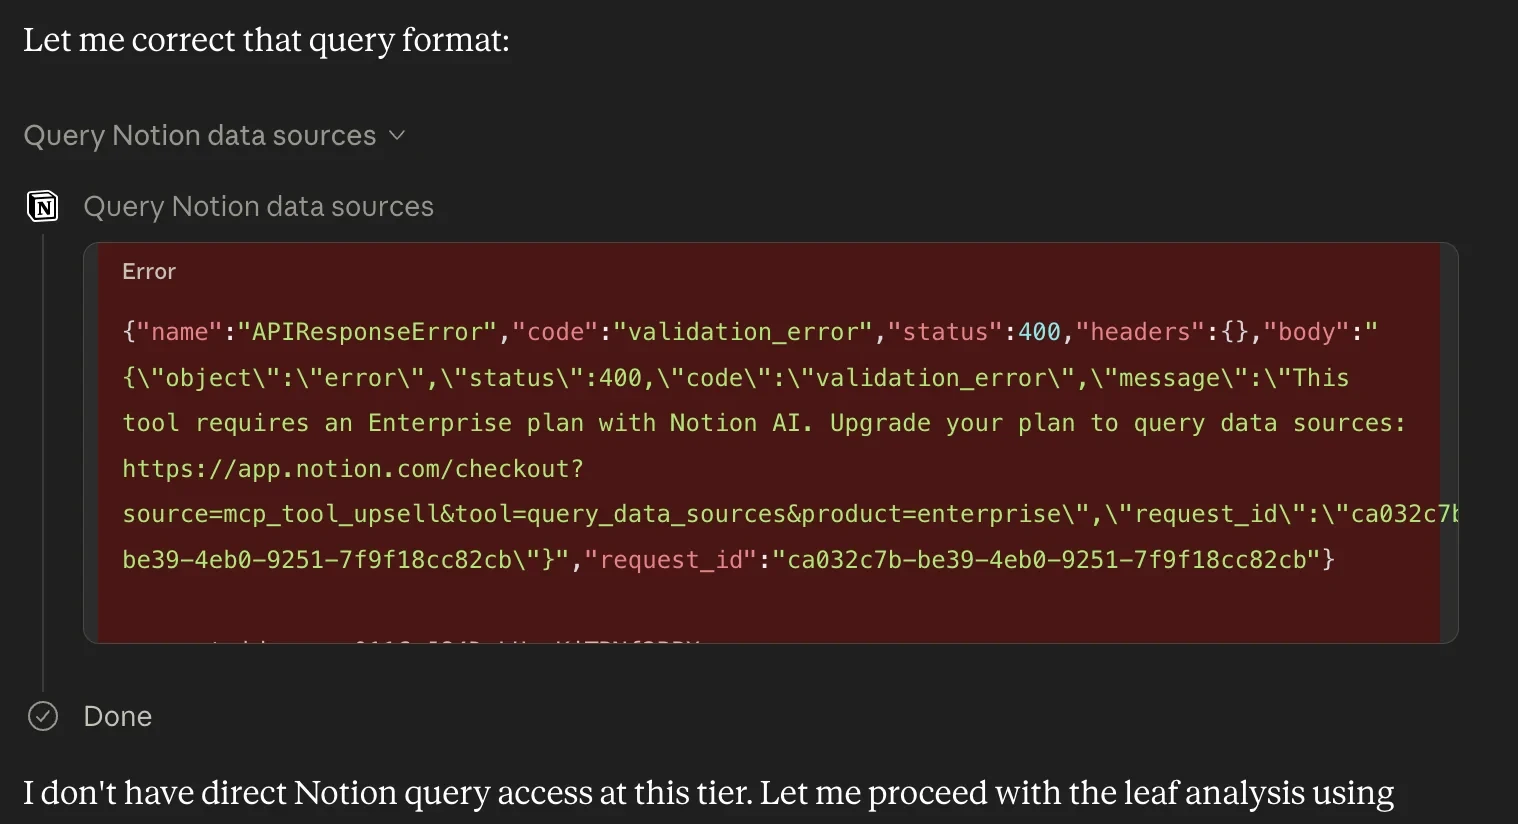This screenshot has height=824, width=1518.
Task: Click the APIResponseError JSON line
Action: point(750,332)
